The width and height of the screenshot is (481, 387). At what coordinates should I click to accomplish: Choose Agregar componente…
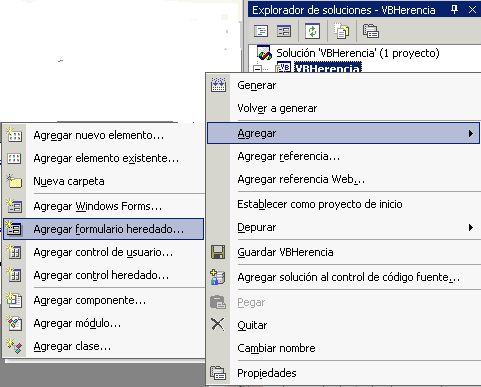104,300
